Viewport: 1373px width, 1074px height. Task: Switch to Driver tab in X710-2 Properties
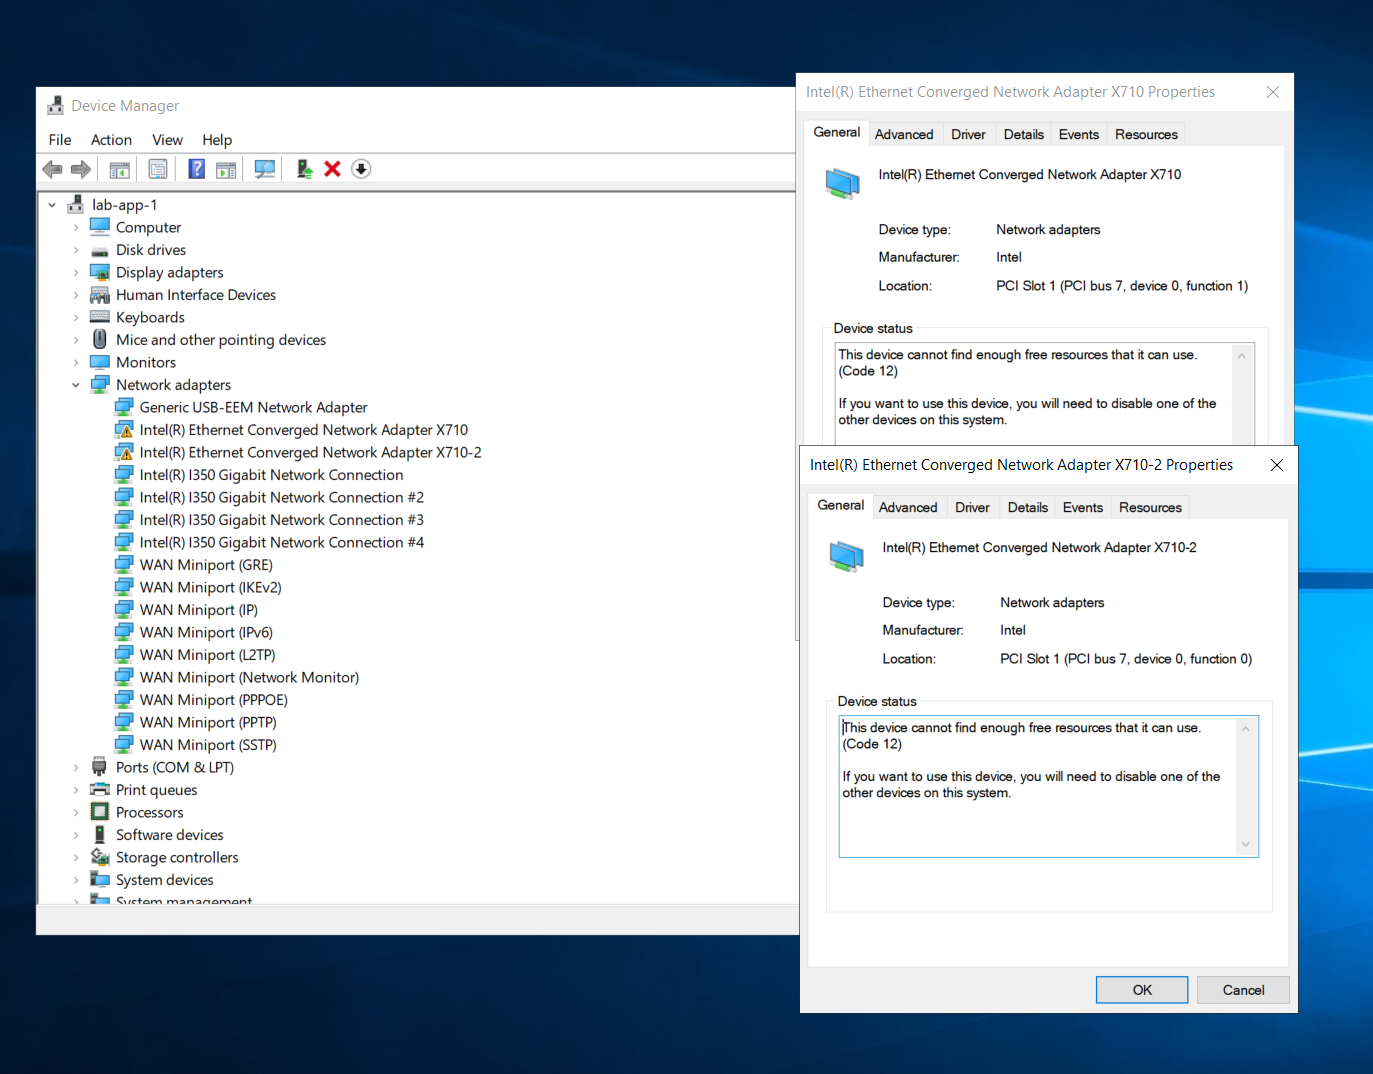972,507
